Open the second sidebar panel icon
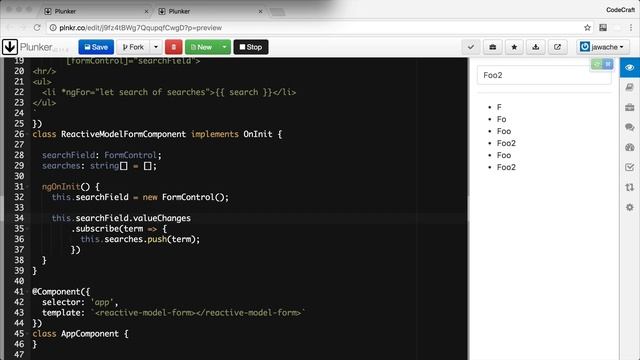This screenshot has height=360, width=640. (629, 87)
